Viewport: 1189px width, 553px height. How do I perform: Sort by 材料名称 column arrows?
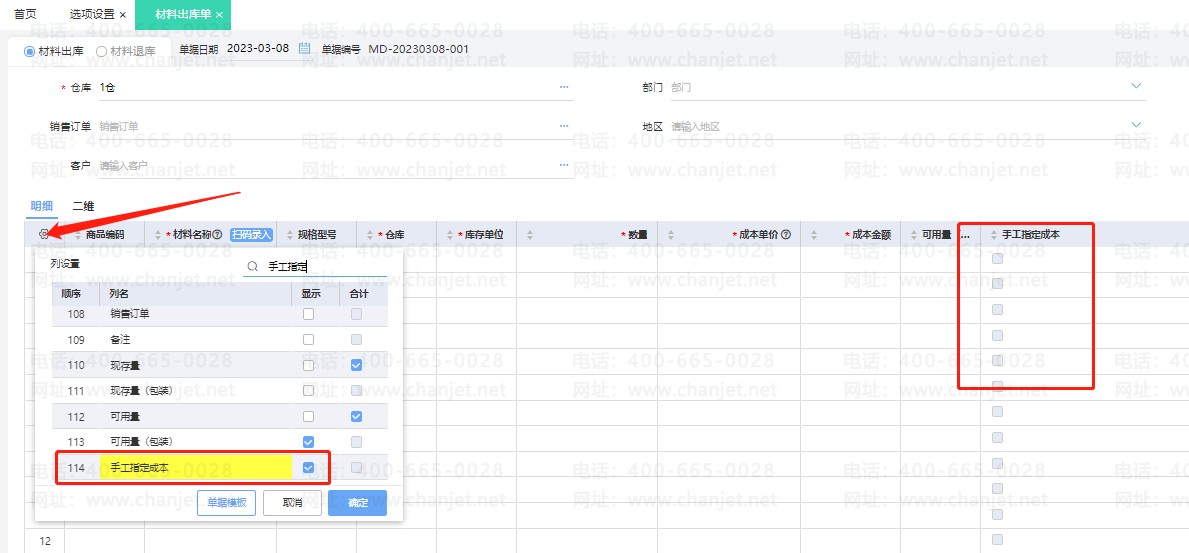pyautogui.click(x=158, y=235)
